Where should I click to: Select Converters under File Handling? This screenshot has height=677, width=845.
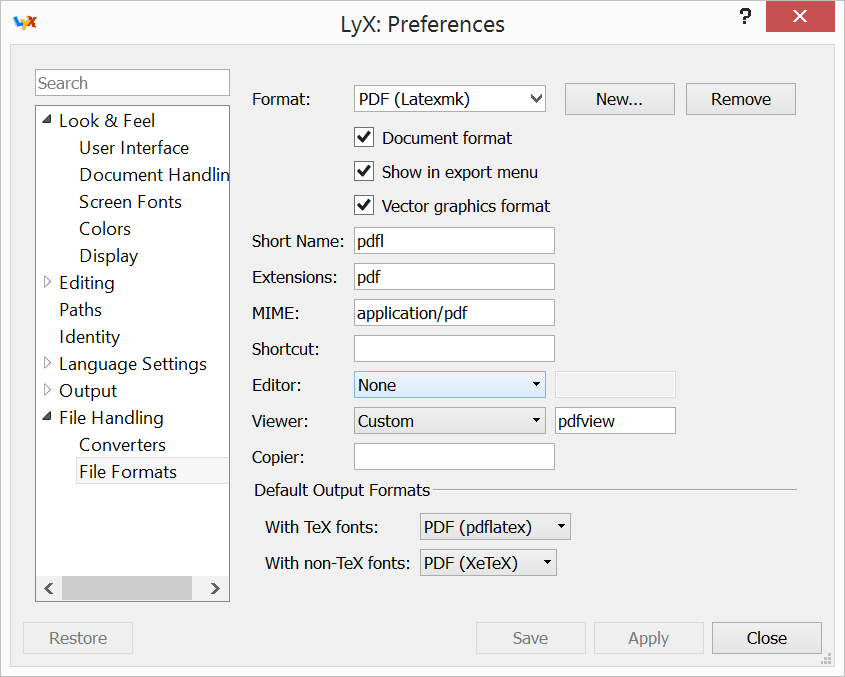click(122, 445)
